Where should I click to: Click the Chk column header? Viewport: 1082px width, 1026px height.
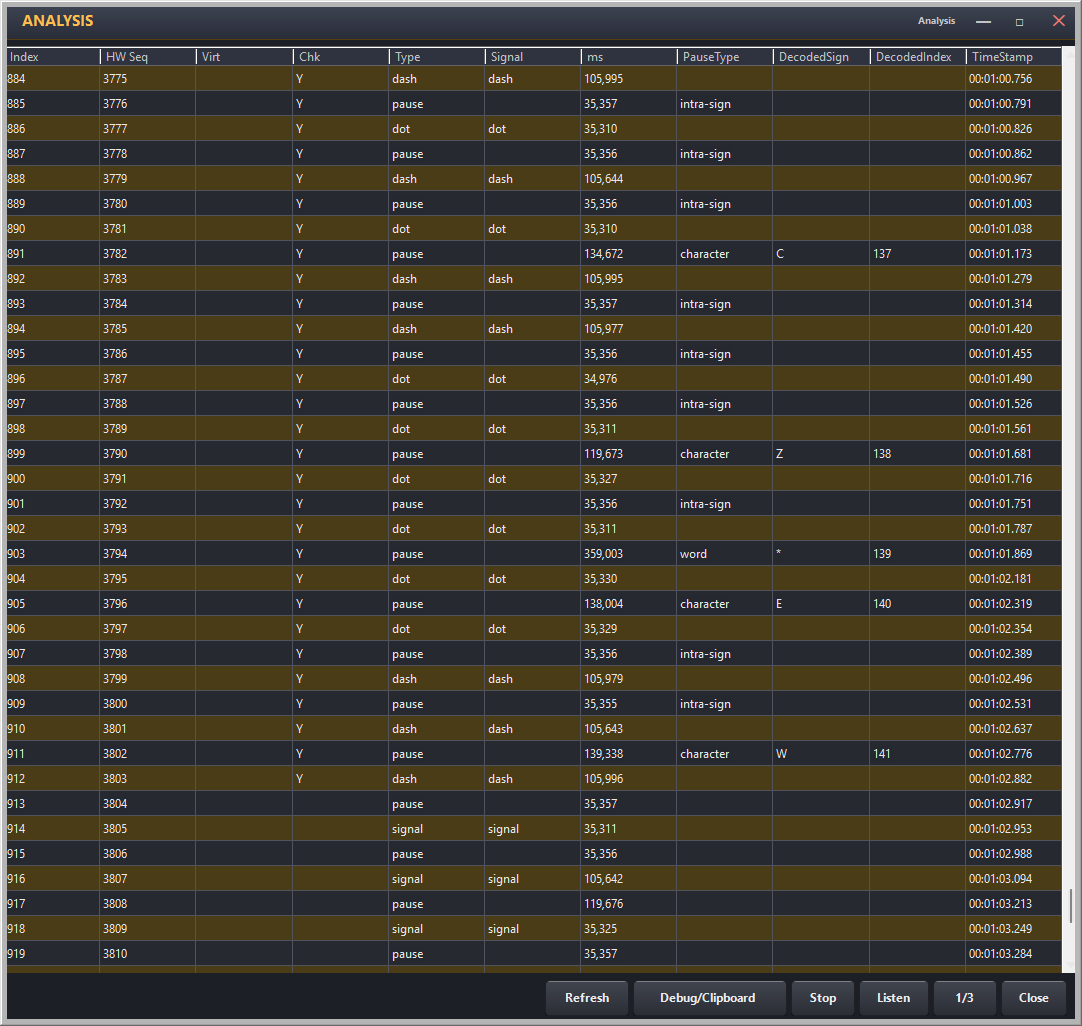click(341, 57)
